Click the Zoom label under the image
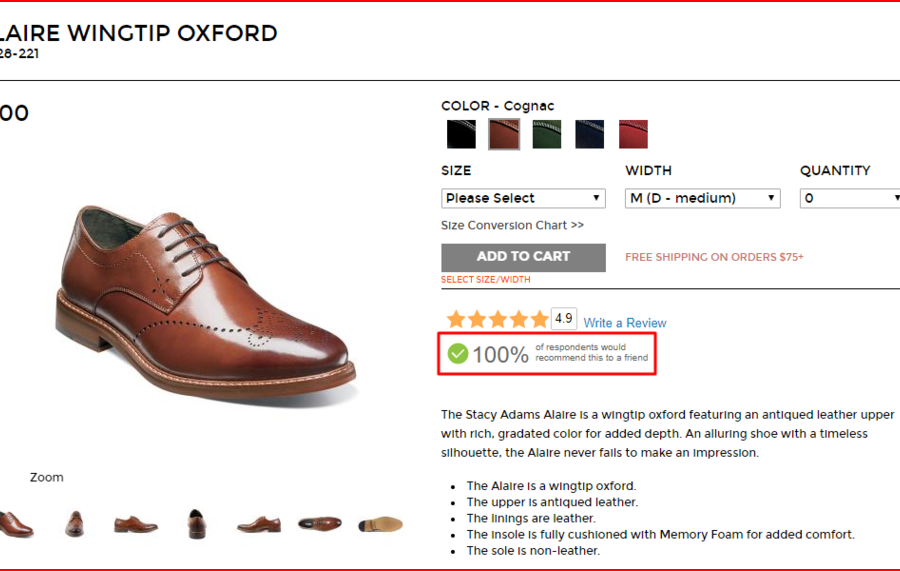900x571 pixels. [46, 478]
